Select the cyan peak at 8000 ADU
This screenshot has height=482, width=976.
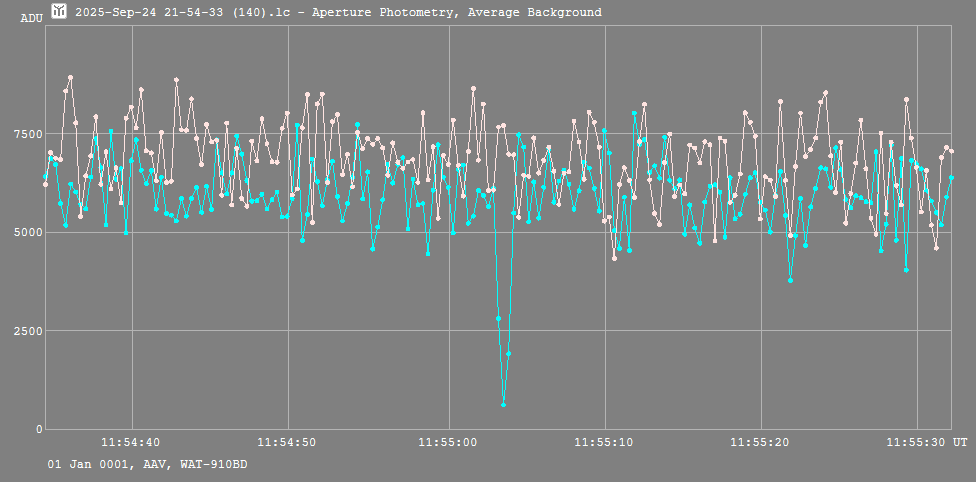coord(634,113)
